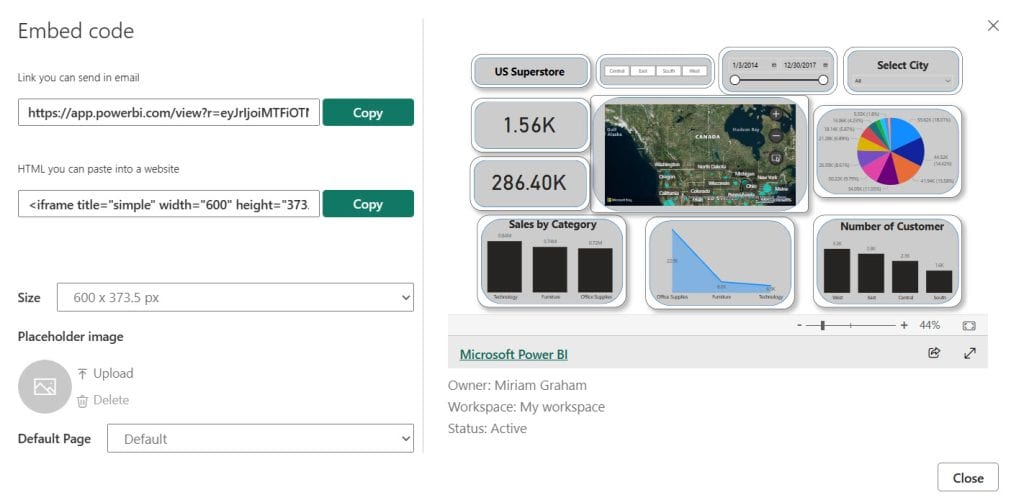The height and width of the screenshot is (500, 1024).
Task: Close the dialog with the X icon
Action: [x=993, y=25]
